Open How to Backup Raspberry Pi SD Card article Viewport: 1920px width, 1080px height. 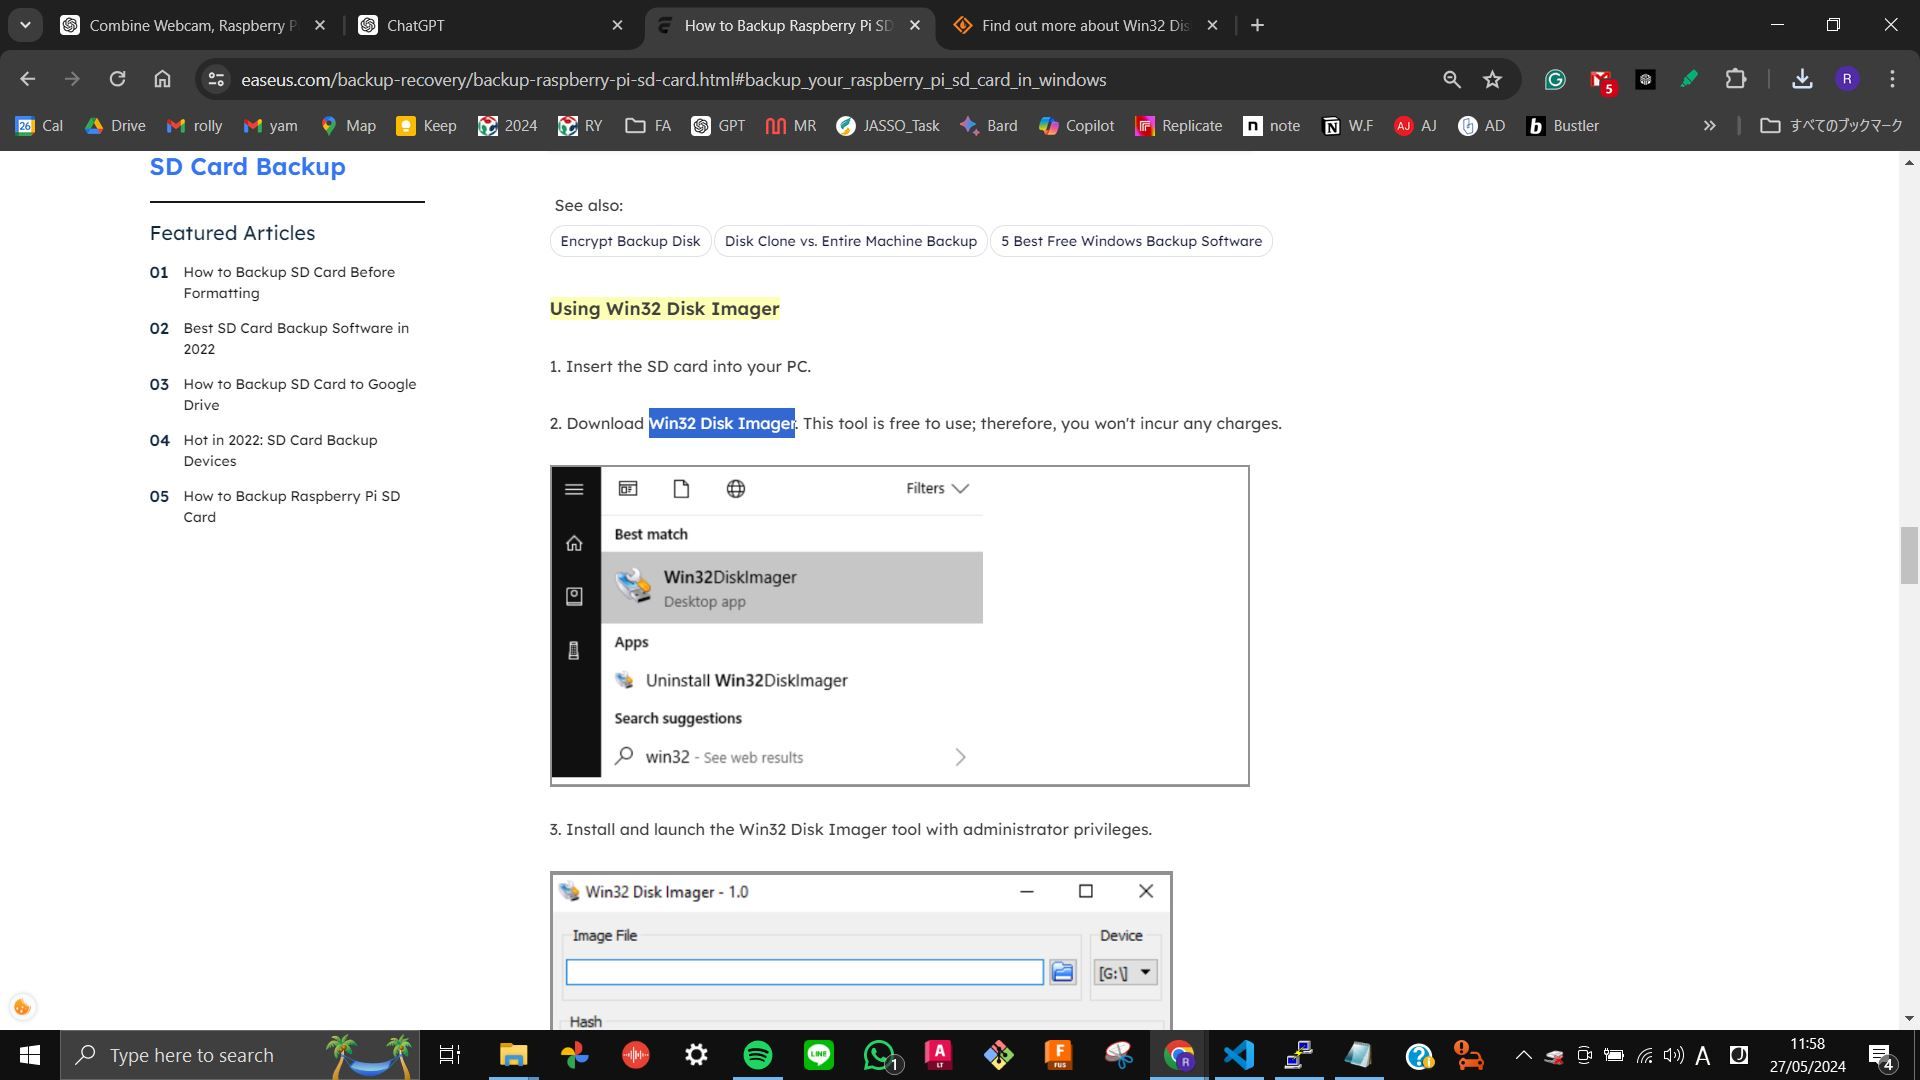291,506
